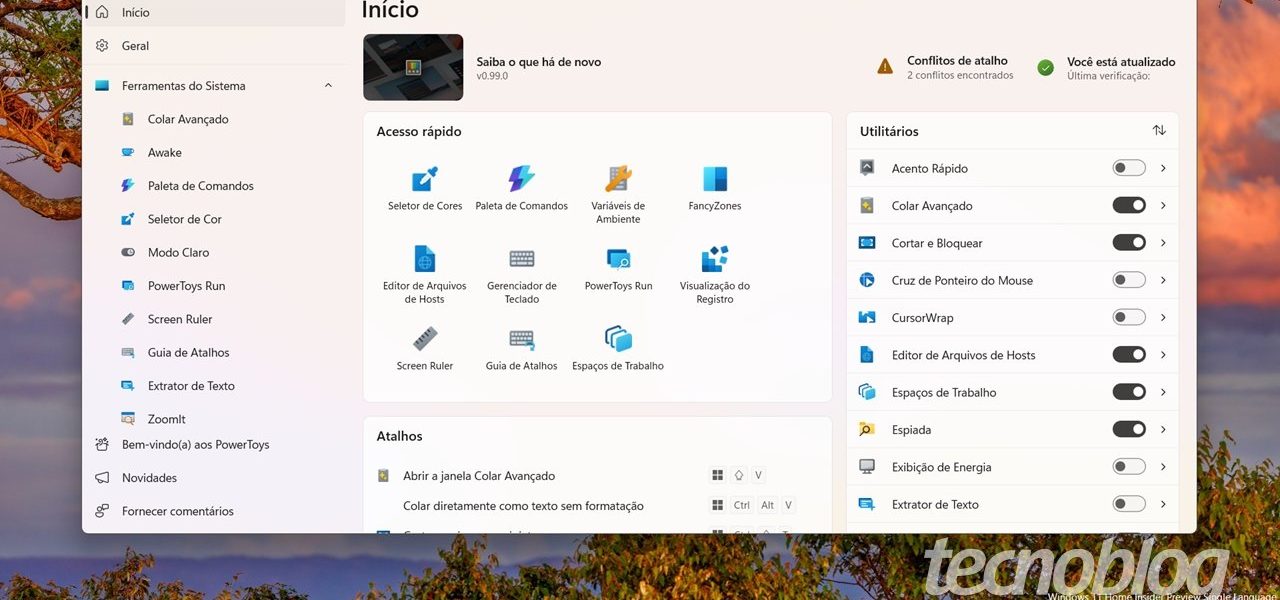Open Extrator de Texto details chevron
The image size is (1280, 600).
click(x=1163, y=504)
